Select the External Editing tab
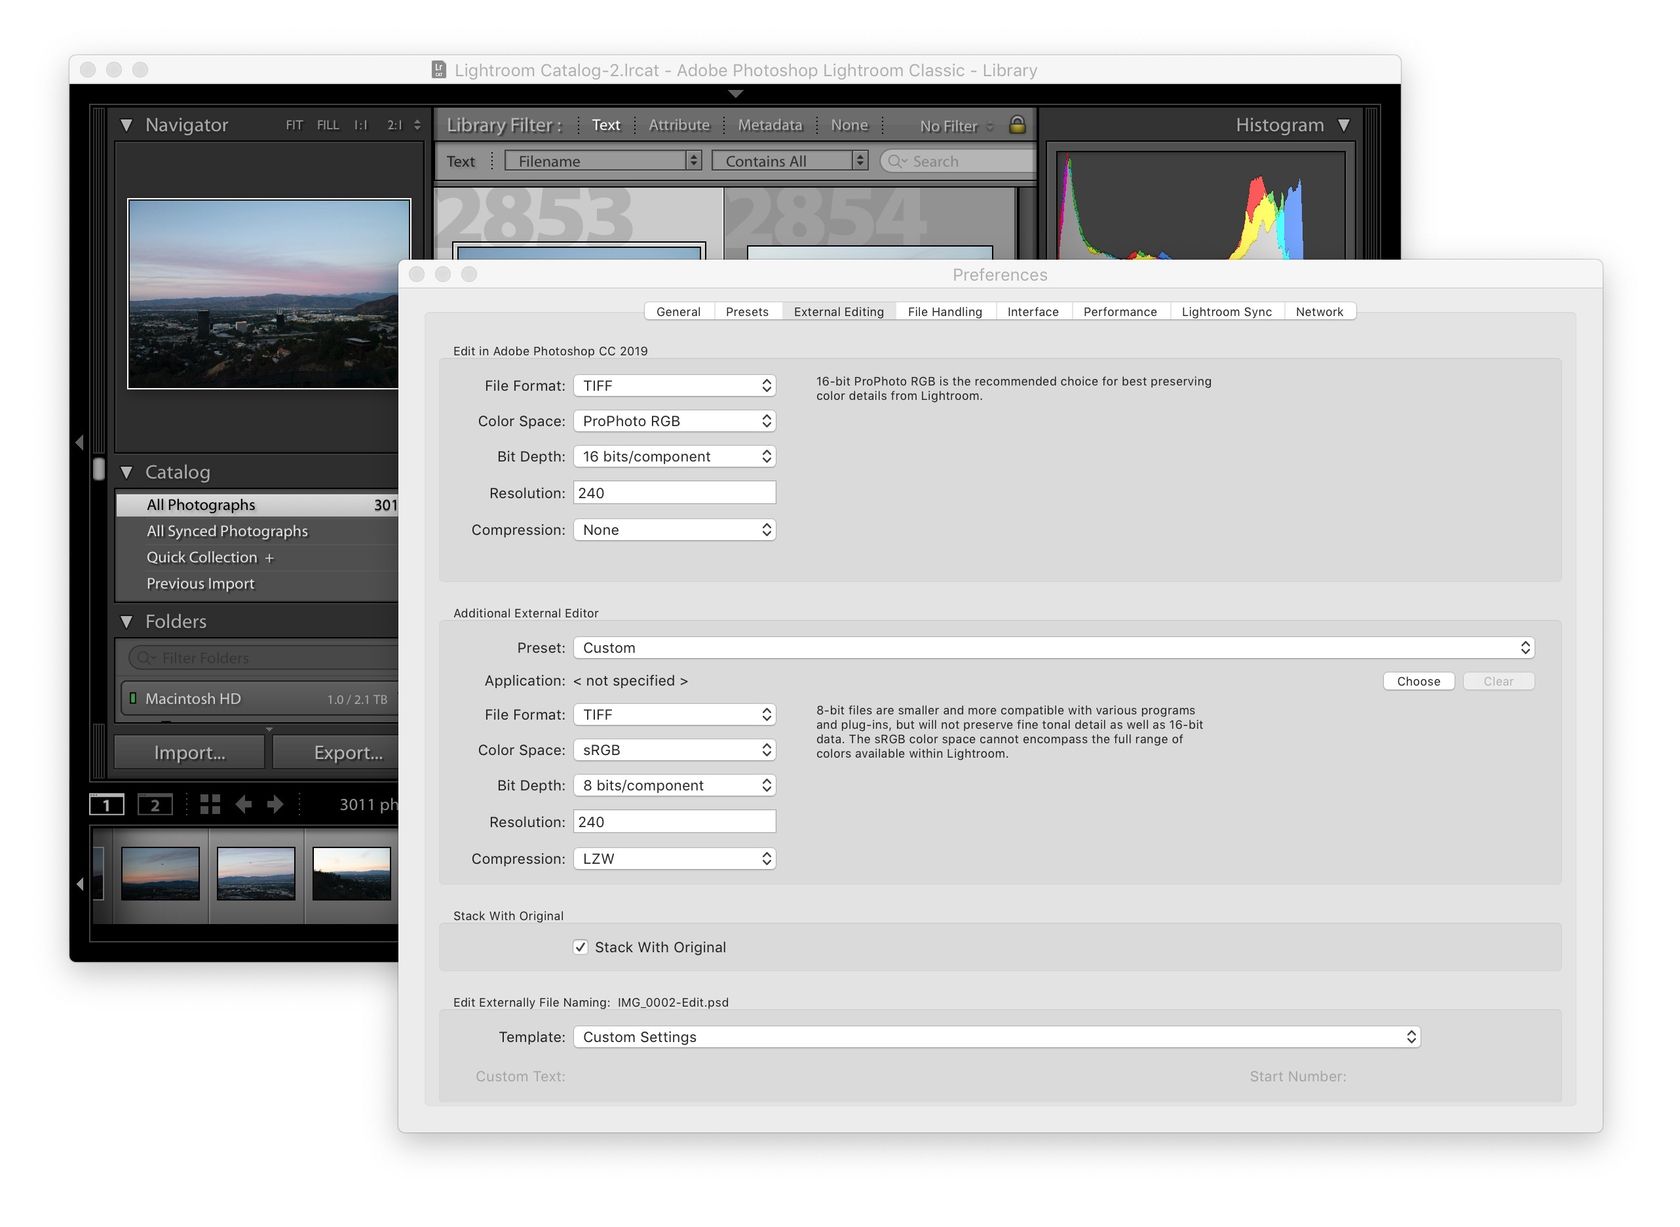 point(839,312)
